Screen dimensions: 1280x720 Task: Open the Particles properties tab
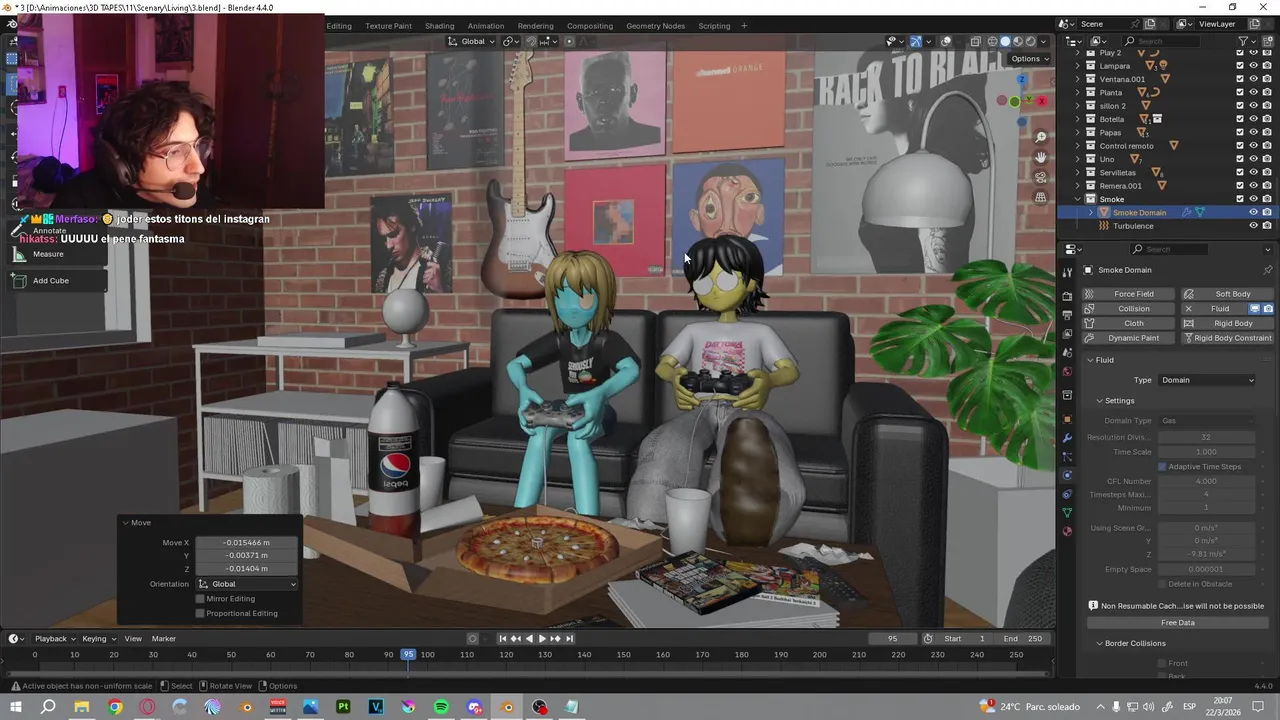pyautogui.click(x=1067, y=457)
